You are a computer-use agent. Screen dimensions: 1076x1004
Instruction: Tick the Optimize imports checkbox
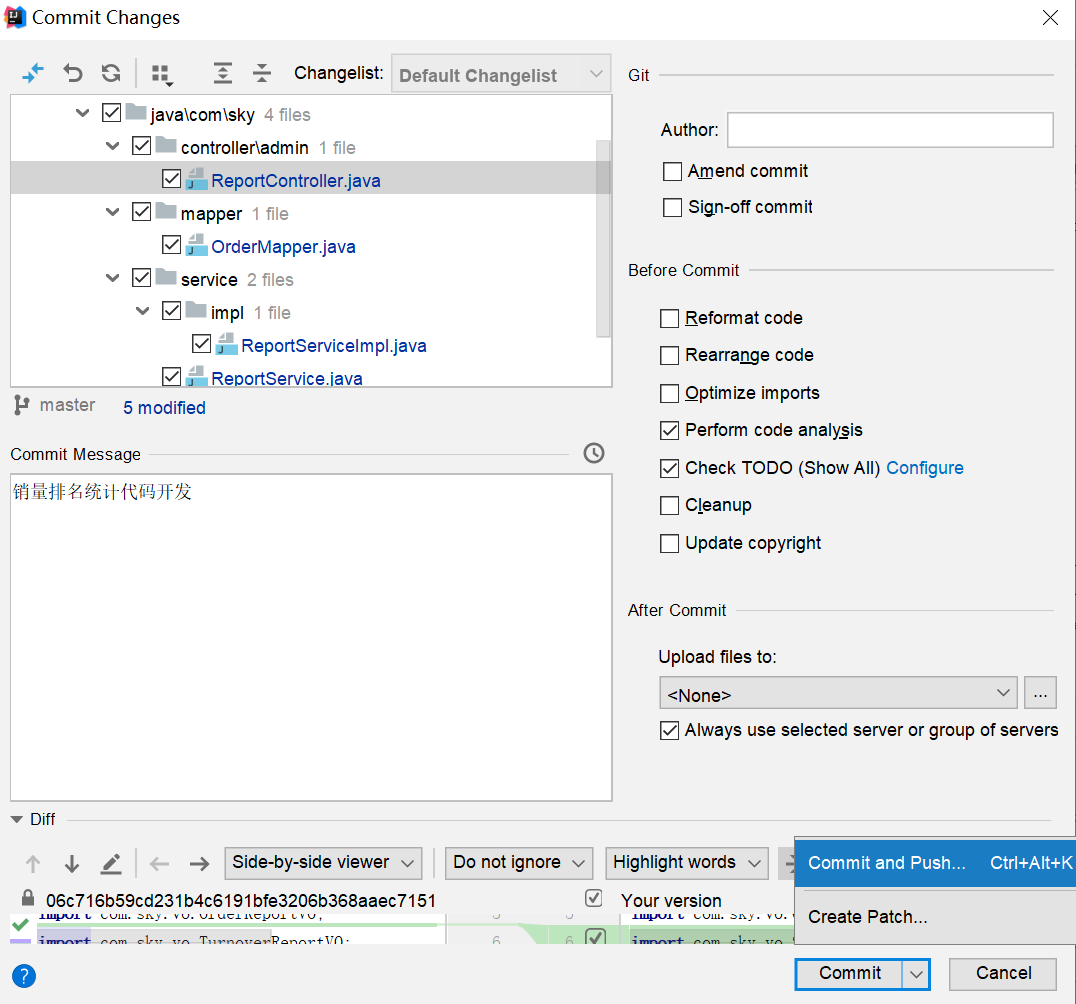tap(670, 393)
